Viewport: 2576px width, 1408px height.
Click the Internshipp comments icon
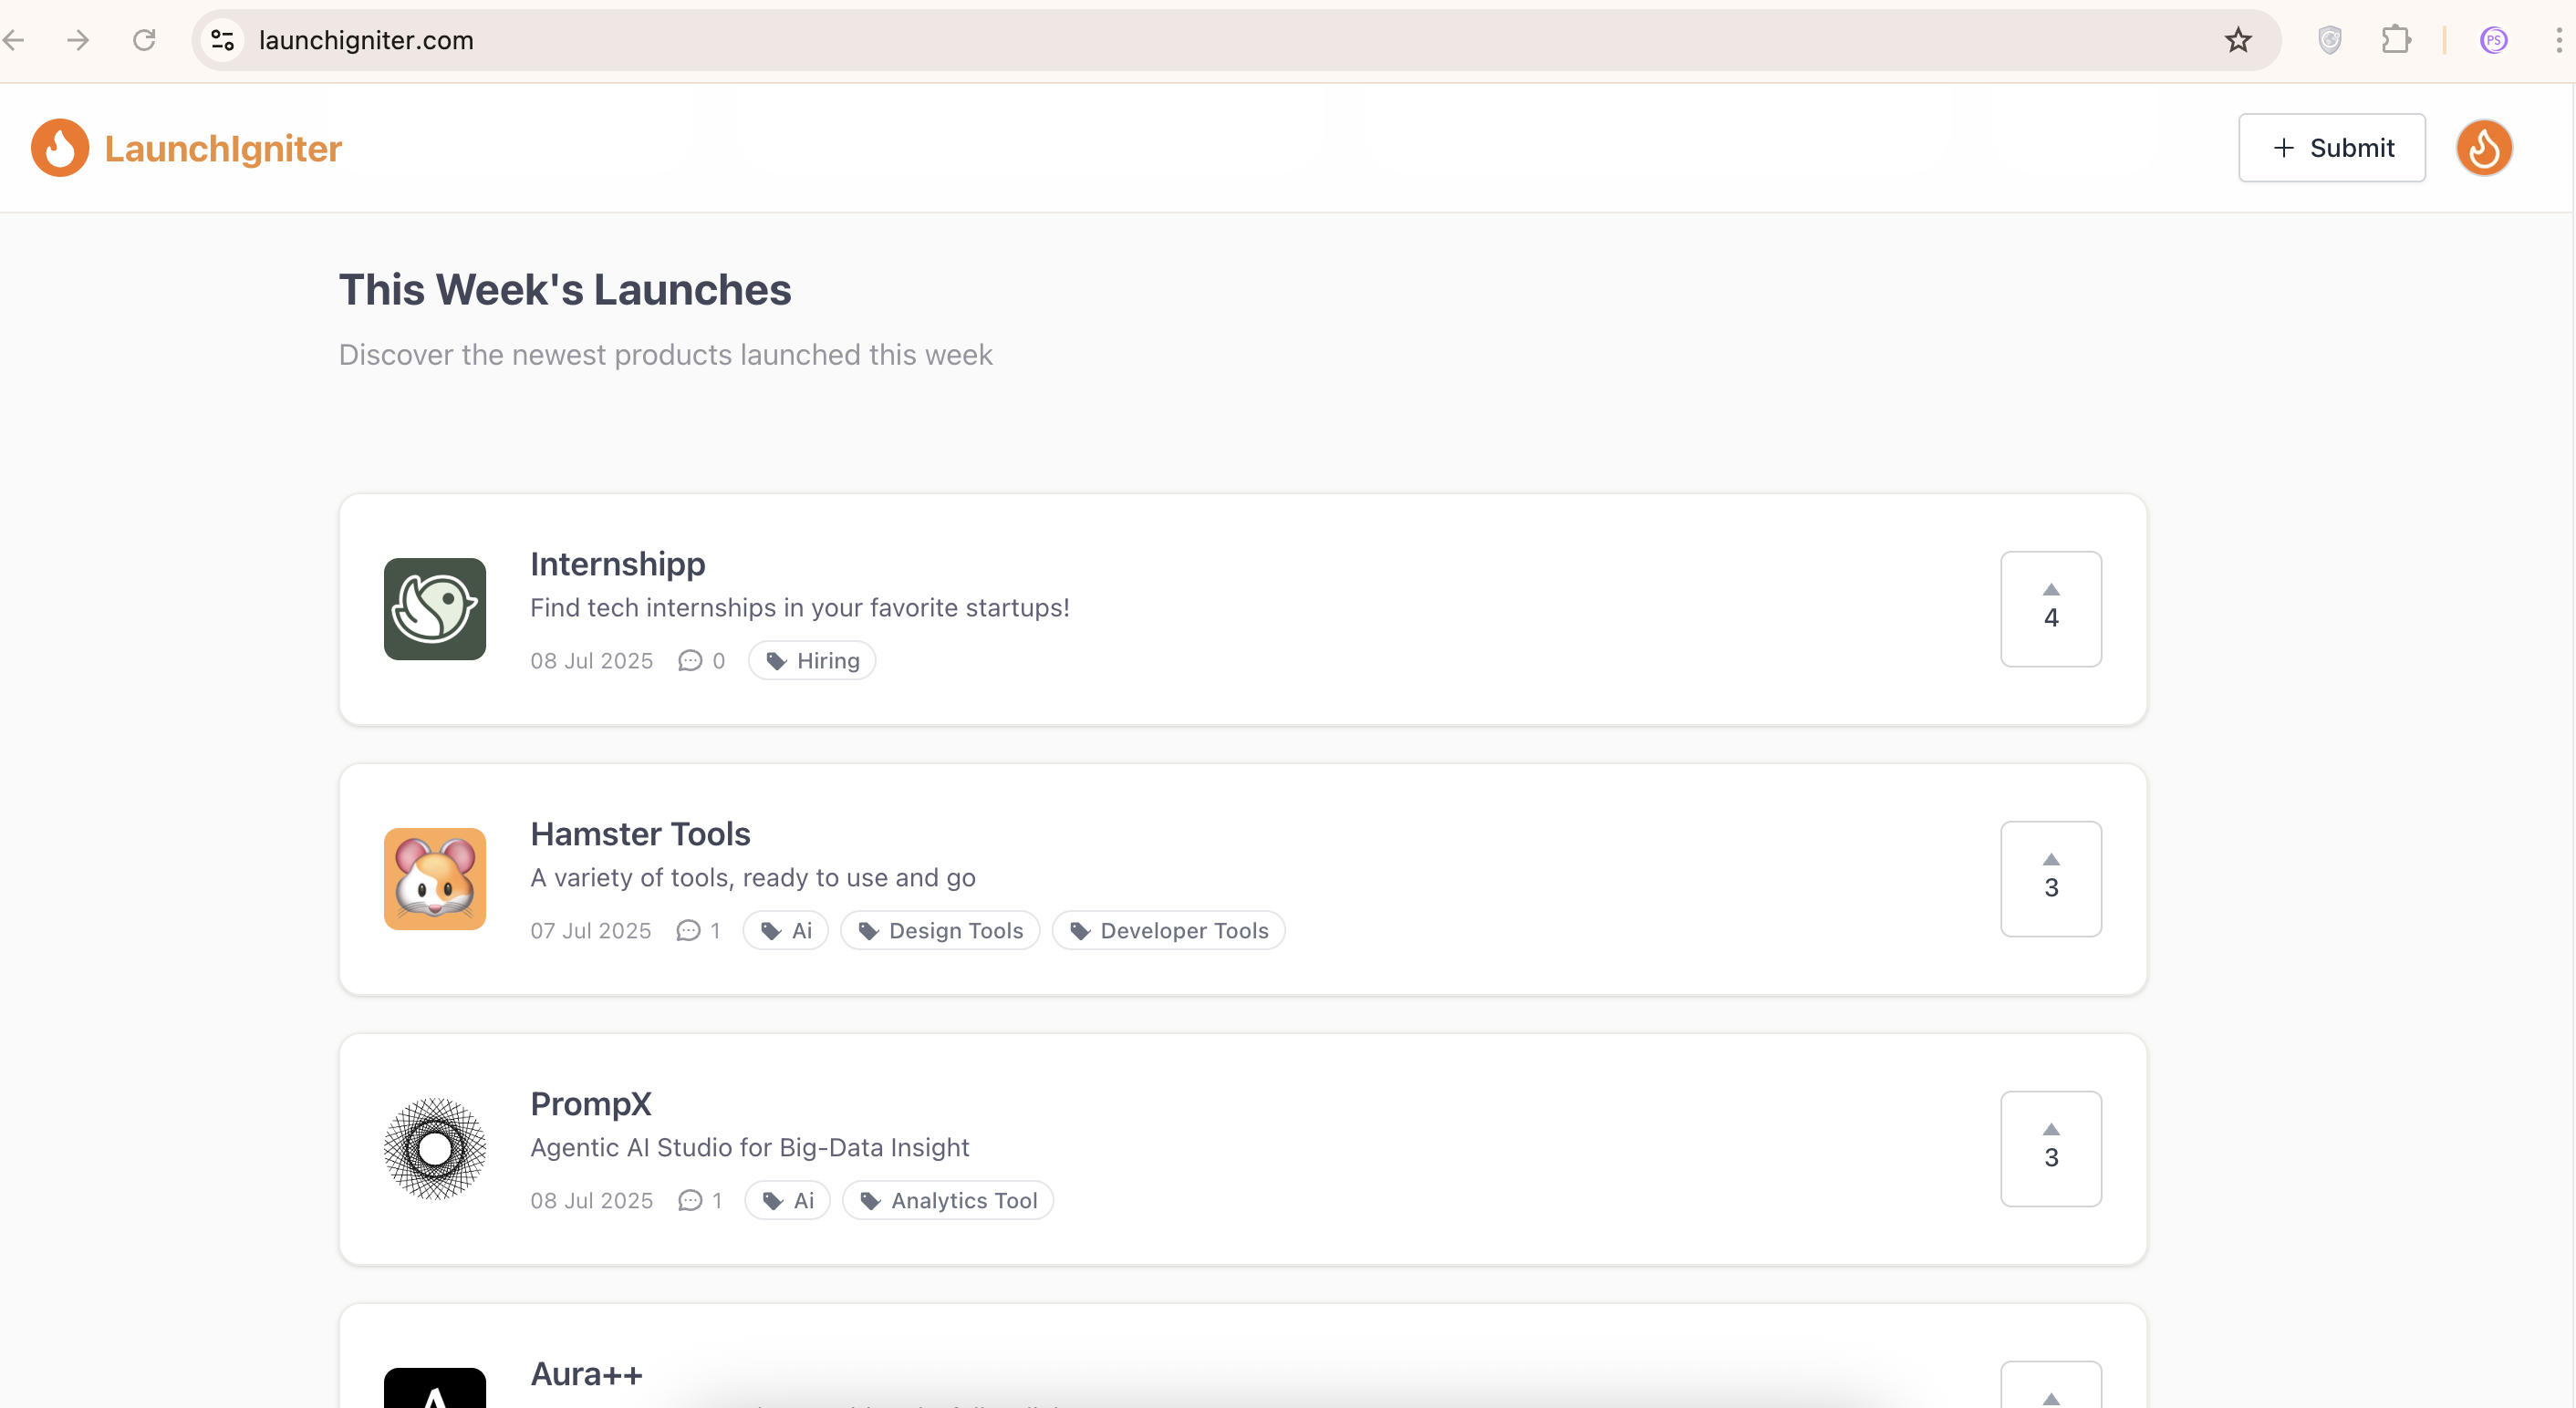pos(690,661)
